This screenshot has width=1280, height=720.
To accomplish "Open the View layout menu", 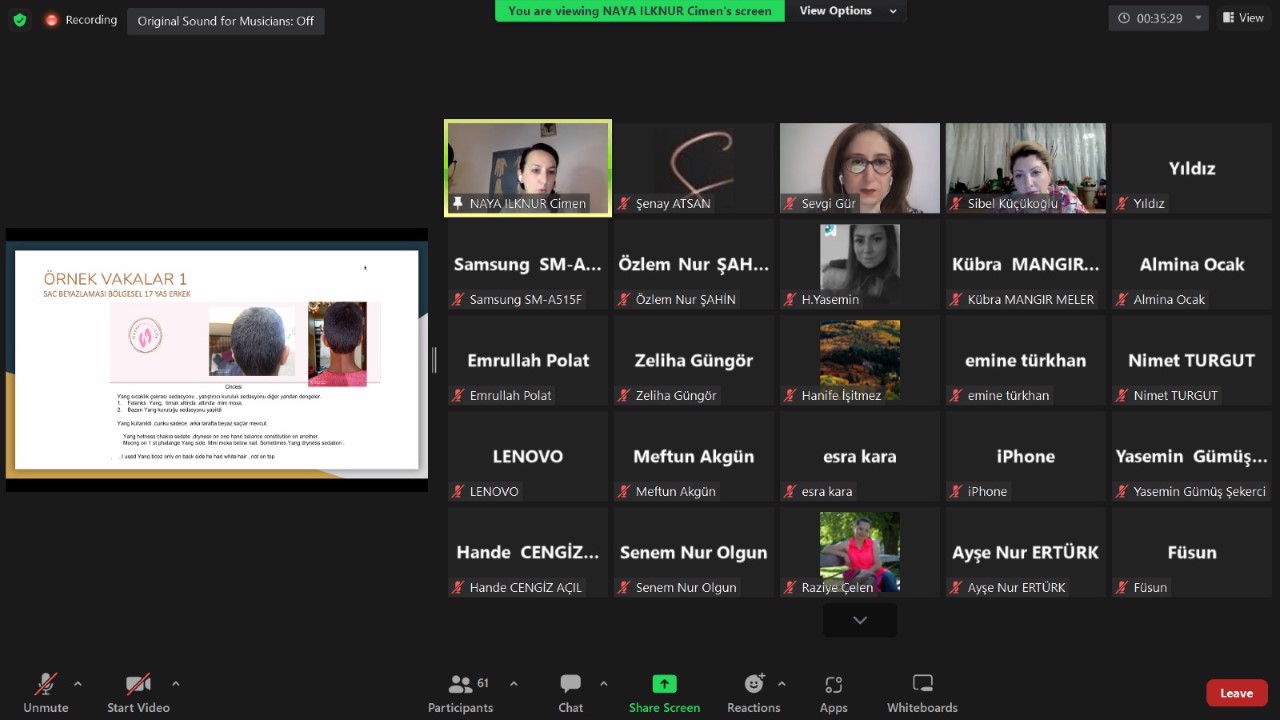I will point(1243,18).
